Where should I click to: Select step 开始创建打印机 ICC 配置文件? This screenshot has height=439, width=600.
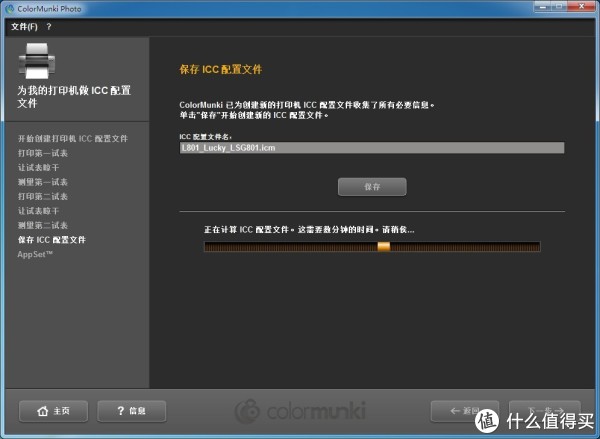coord(73,139)
